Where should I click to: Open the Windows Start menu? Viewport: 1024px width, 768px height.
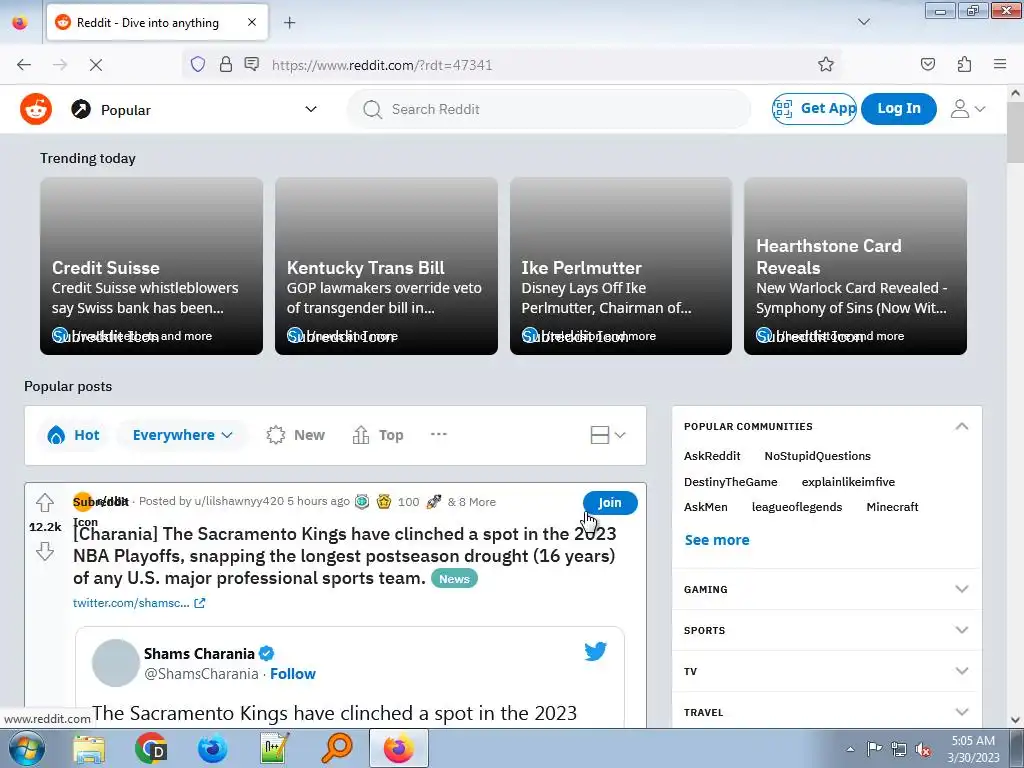(x=27, y=748)
